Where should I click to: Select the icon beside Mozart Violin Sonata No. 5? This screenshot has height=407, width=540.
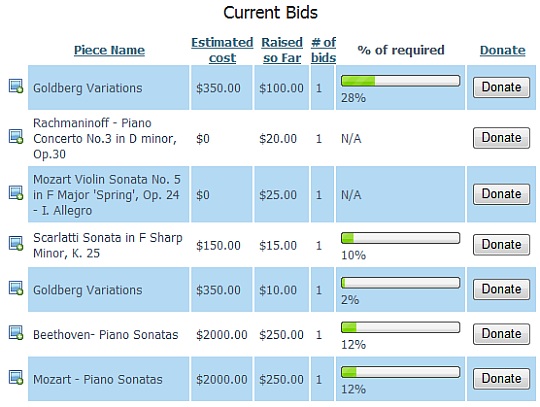pyautogui.click(x=16, y=193)
